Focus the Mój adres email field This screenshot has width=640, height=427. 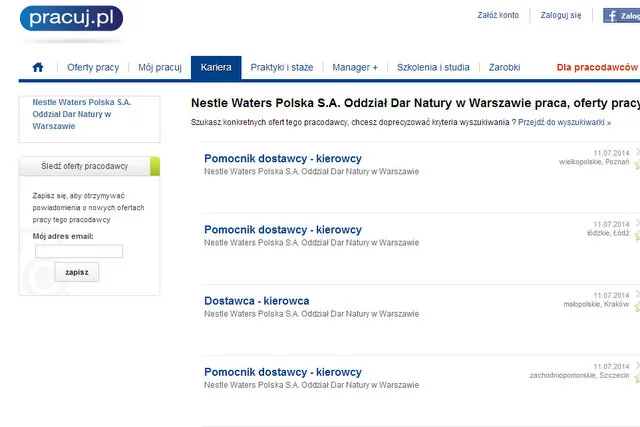tap(79, 251)
